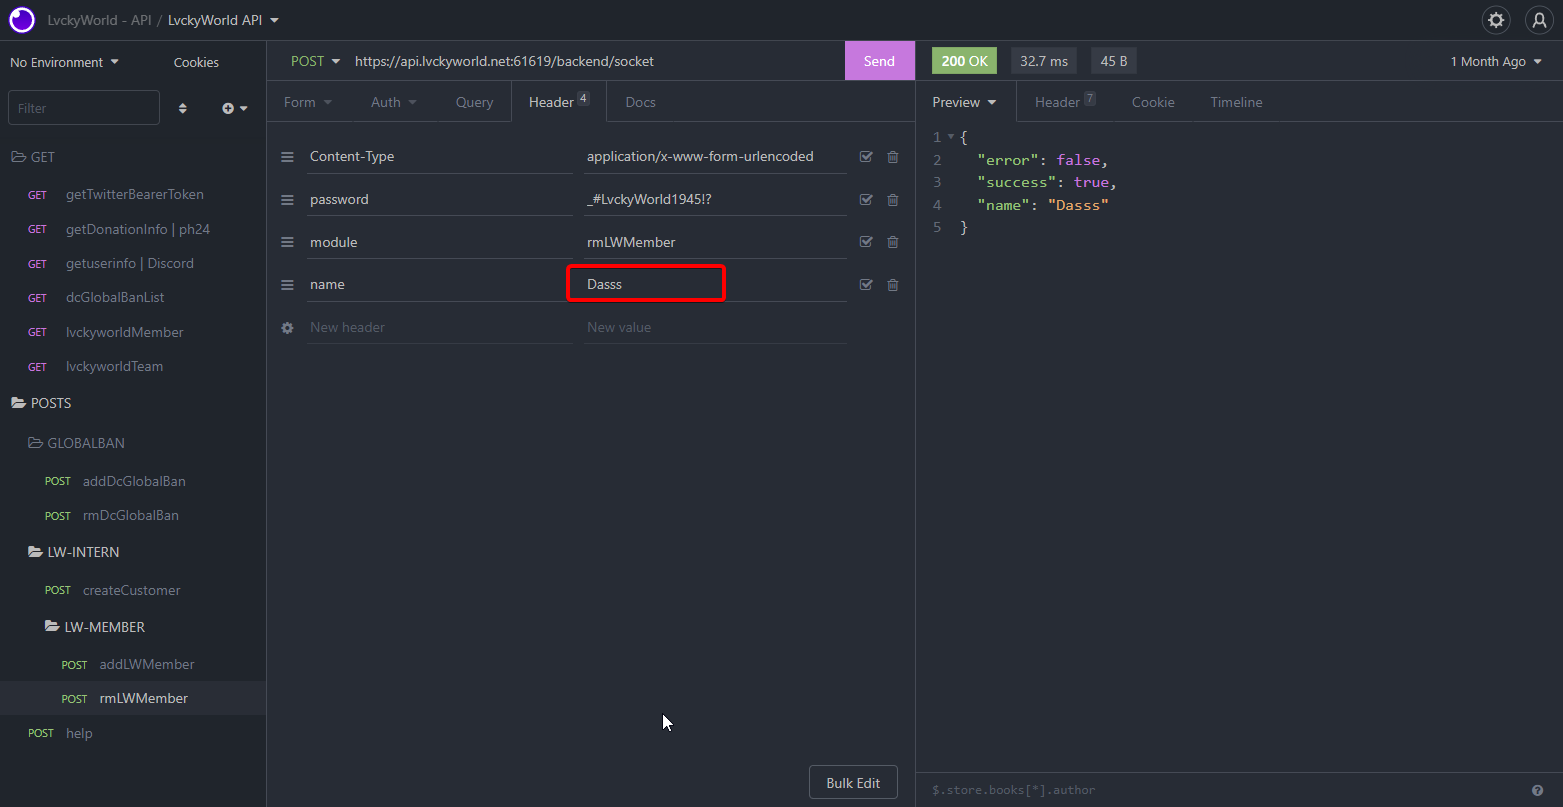Open the No Environment dropdown

click(x=64, y=62)
